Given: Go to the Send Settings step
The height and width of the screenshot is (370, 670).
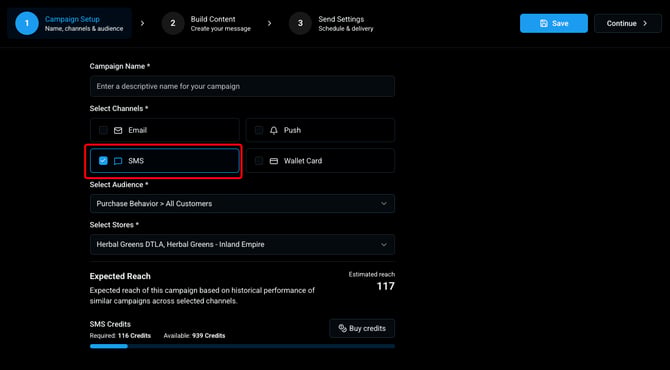Looking at the screenshot, I should click(x=331, y=23).
